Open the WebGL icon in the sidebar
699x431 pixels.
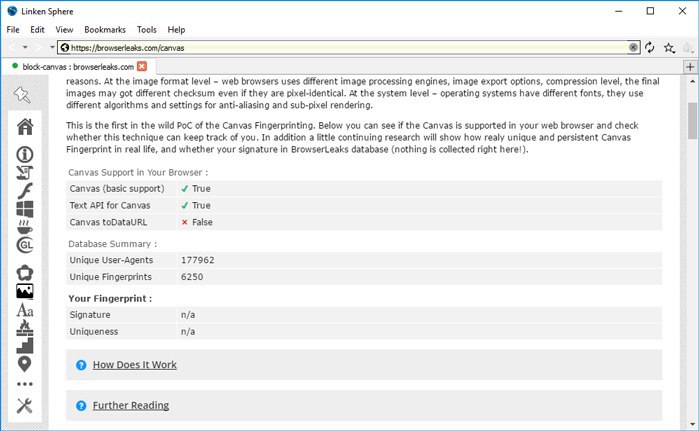[x=25, y=245]
